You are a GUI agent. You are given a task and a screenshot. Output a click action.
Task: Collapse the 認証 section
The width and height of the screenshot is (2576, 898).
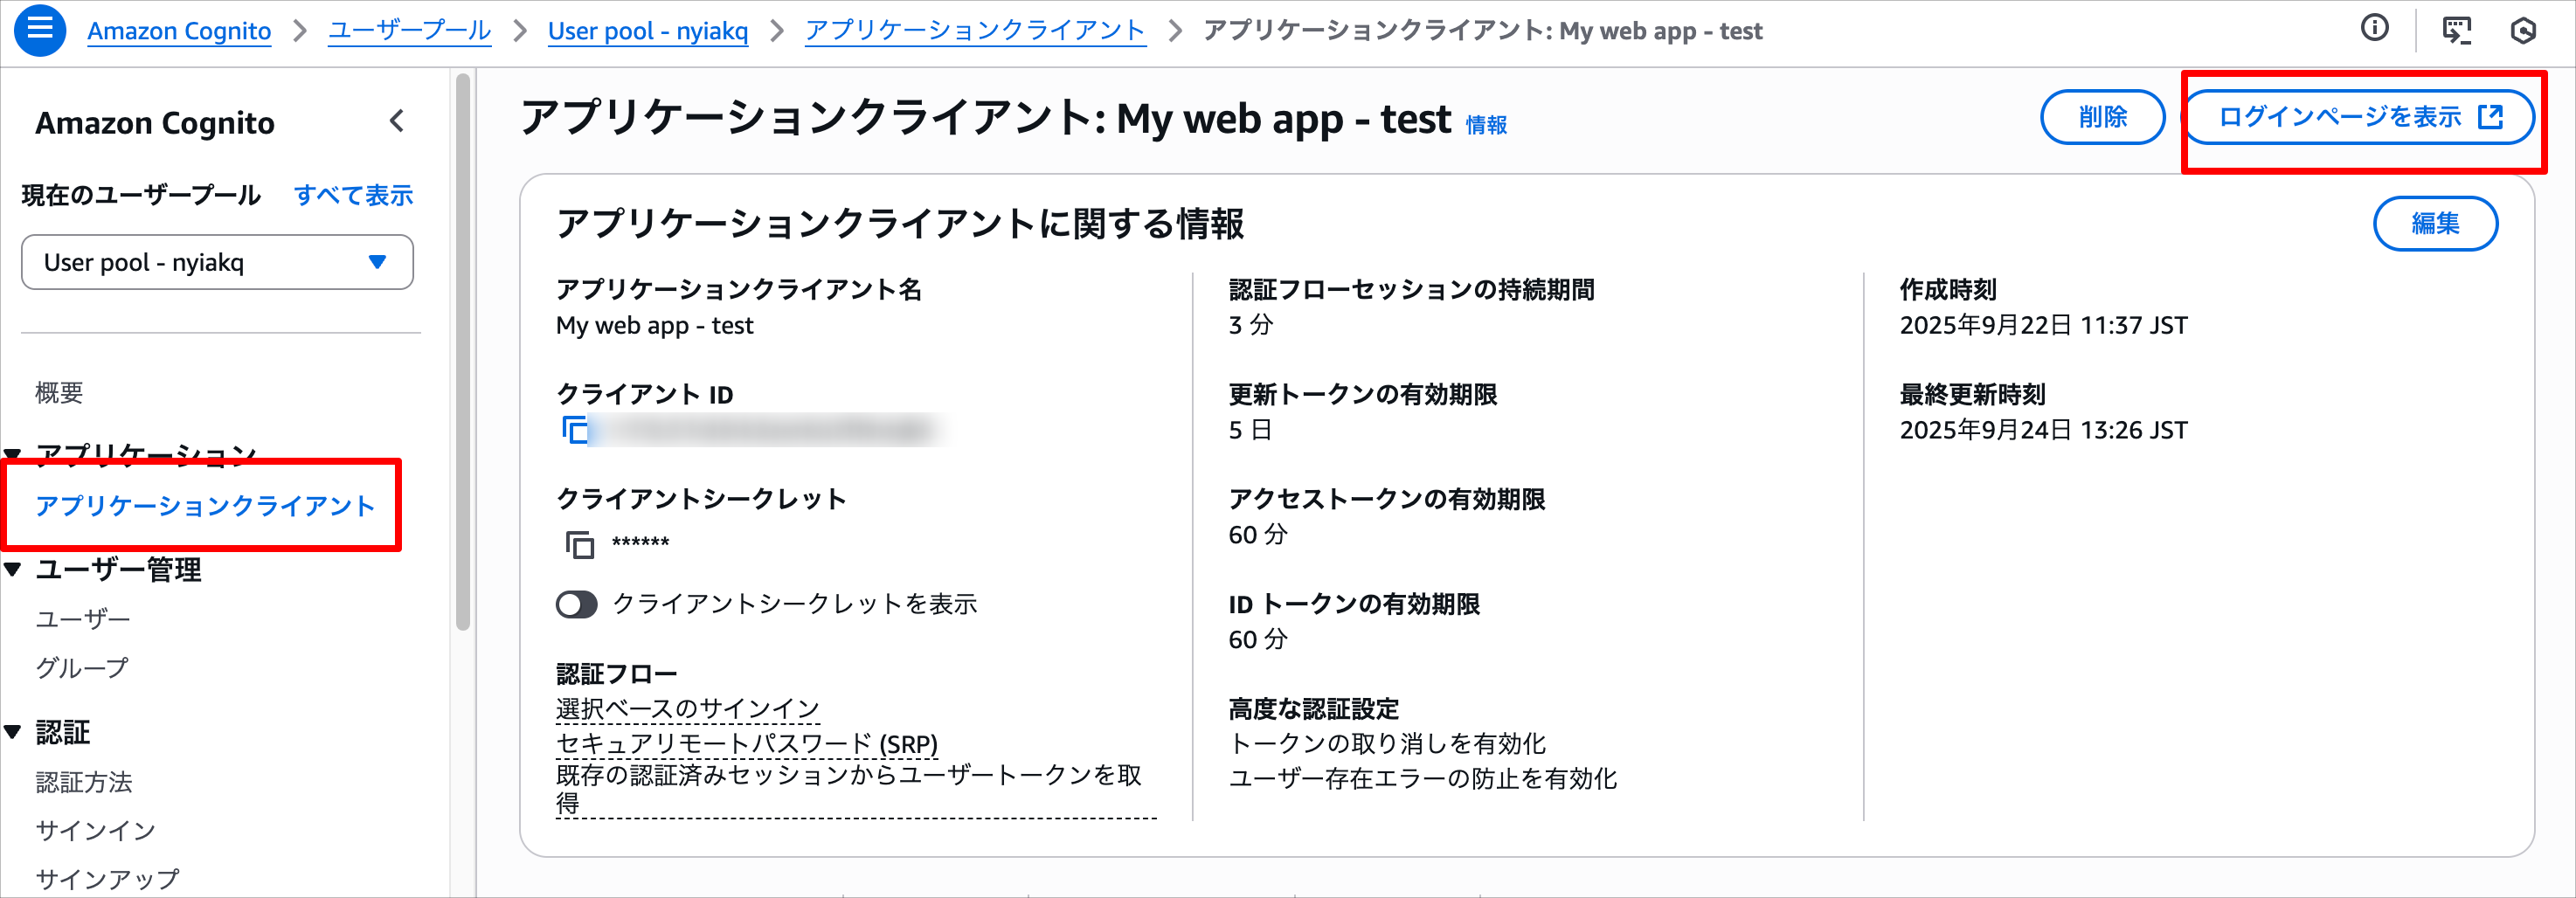coord(13,732)
